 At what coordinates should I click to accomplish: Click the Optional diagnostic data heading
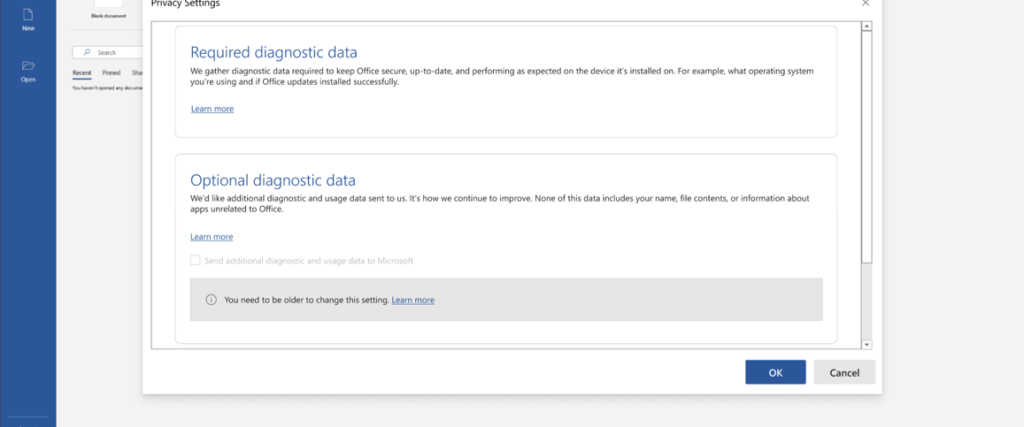tap(273, 180)
